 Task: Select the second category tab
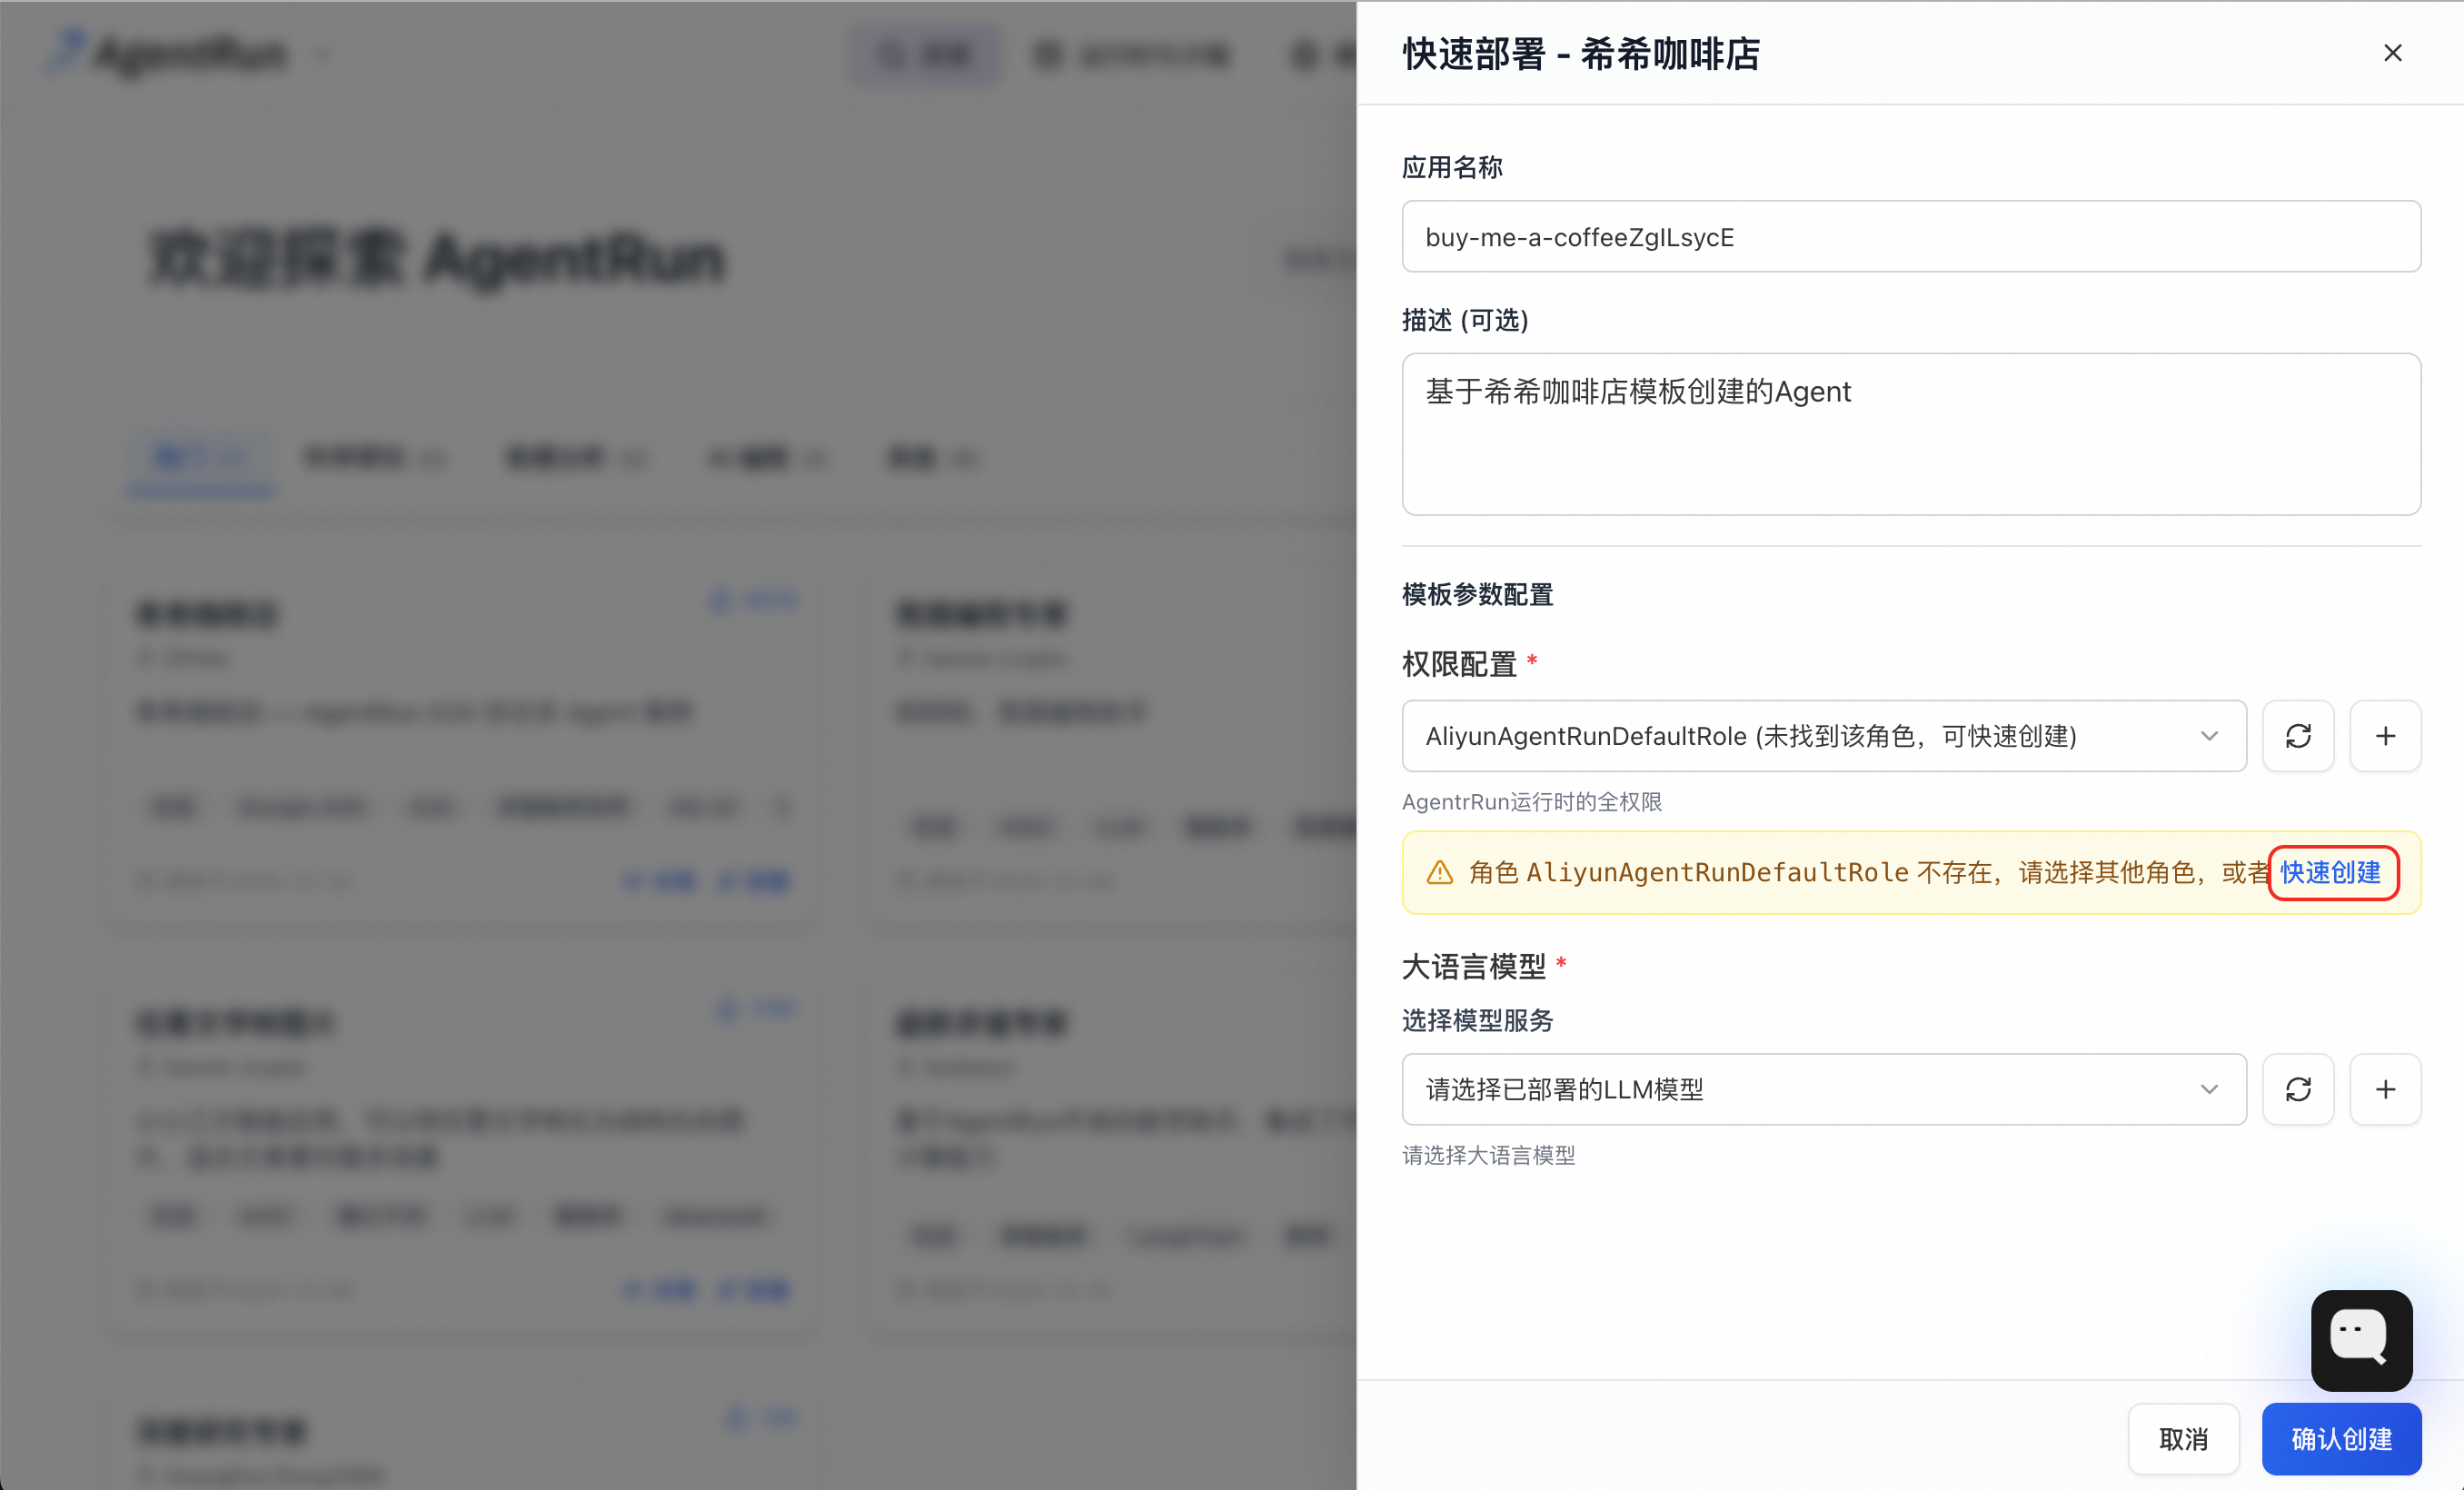[x=373, y=458]
